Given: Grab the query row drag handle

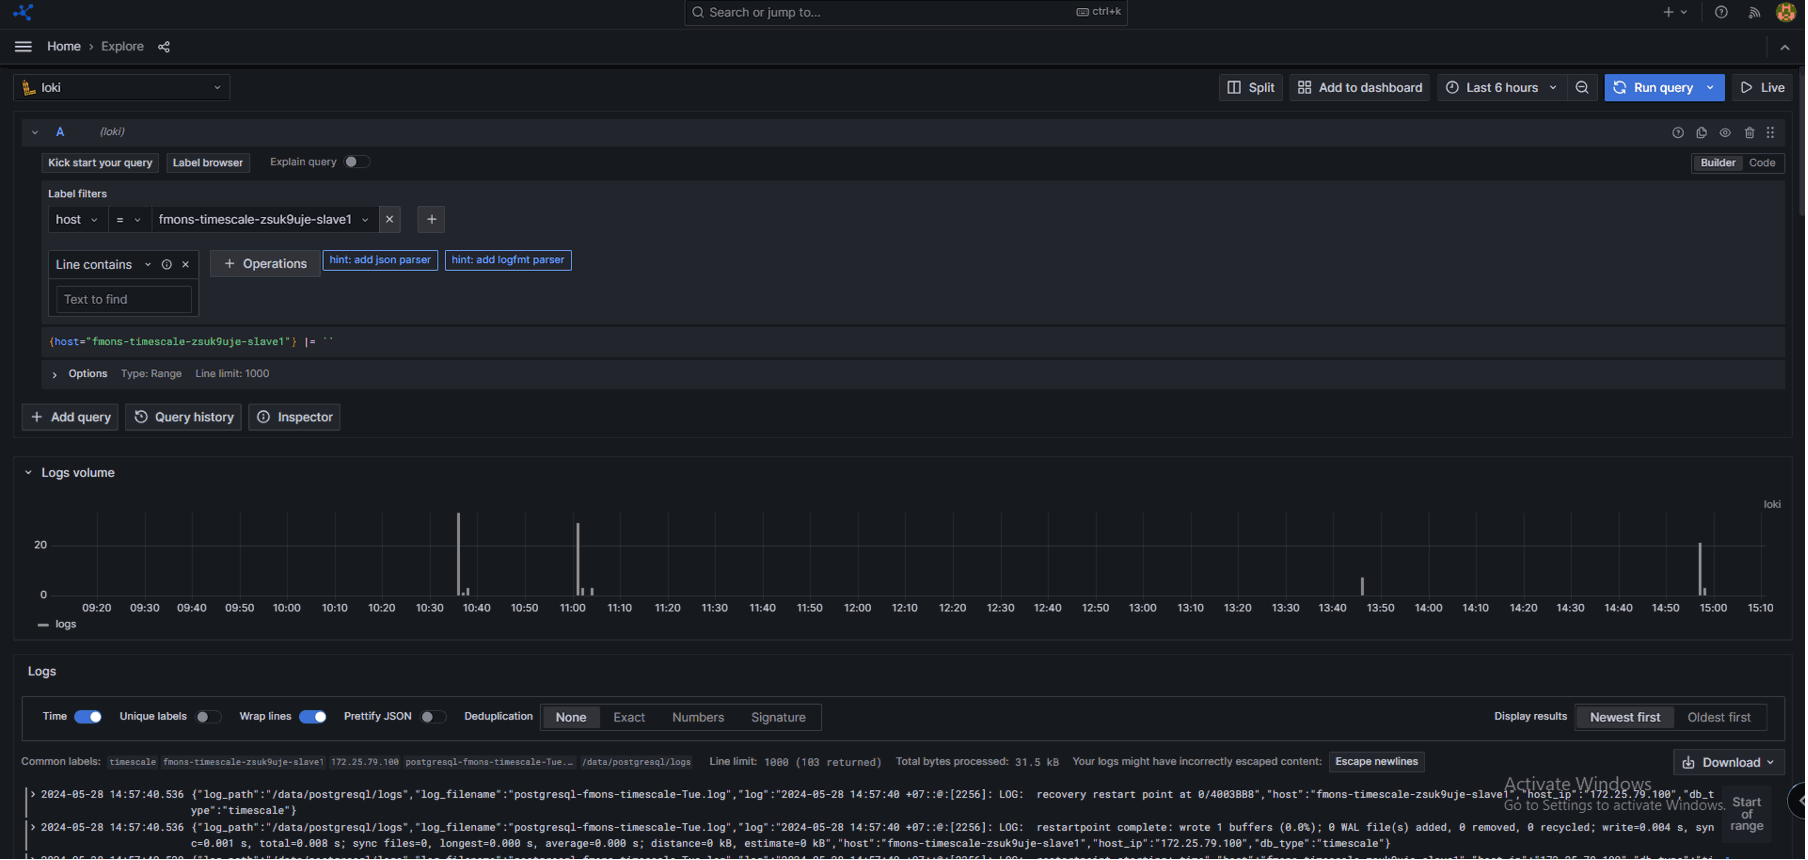Looking at the screenshot, I should tap(1772, 132).
